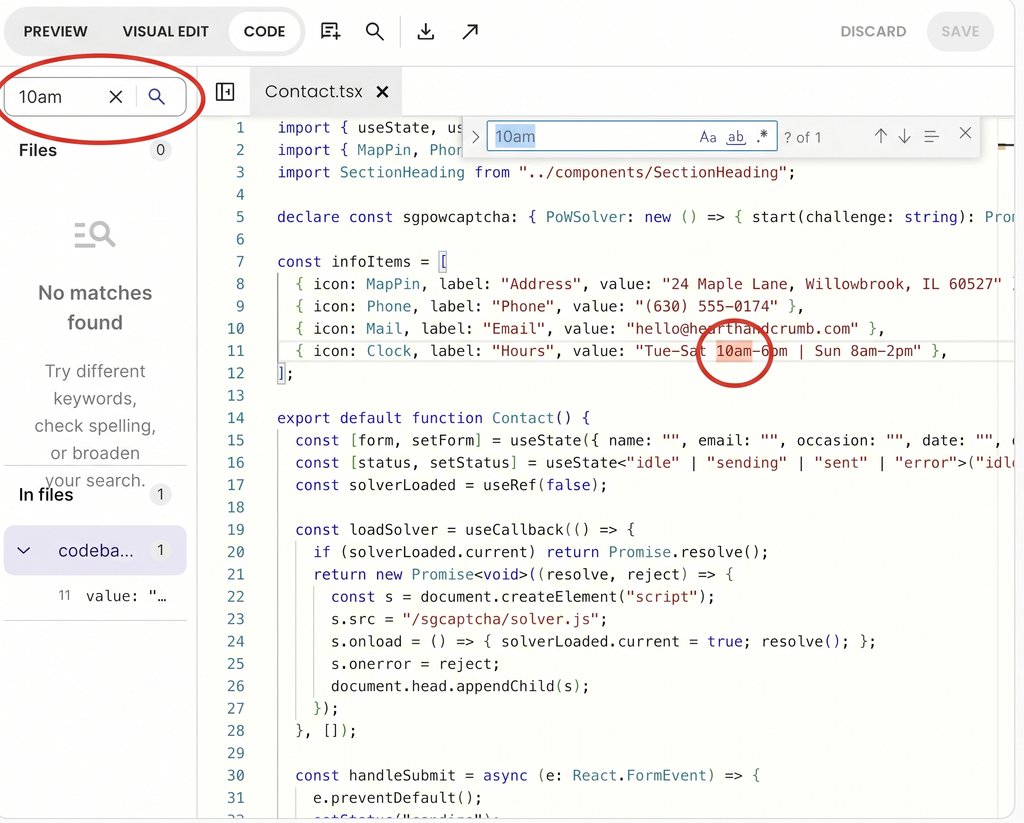Close the Contact.tsx tab
Viewport: 1024px width, 823px height.
click(x=383, y=92)
